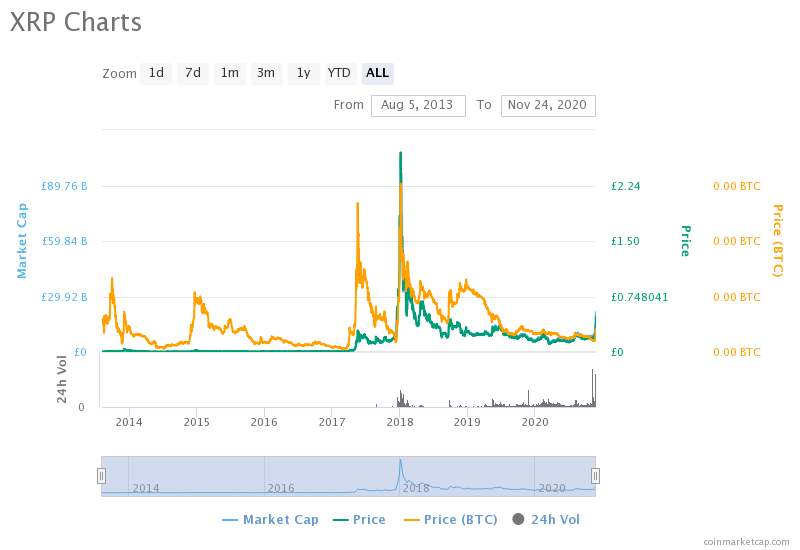
Task: Set zoom to 3m
Action: pyautogui.click(x=266, y=73)
